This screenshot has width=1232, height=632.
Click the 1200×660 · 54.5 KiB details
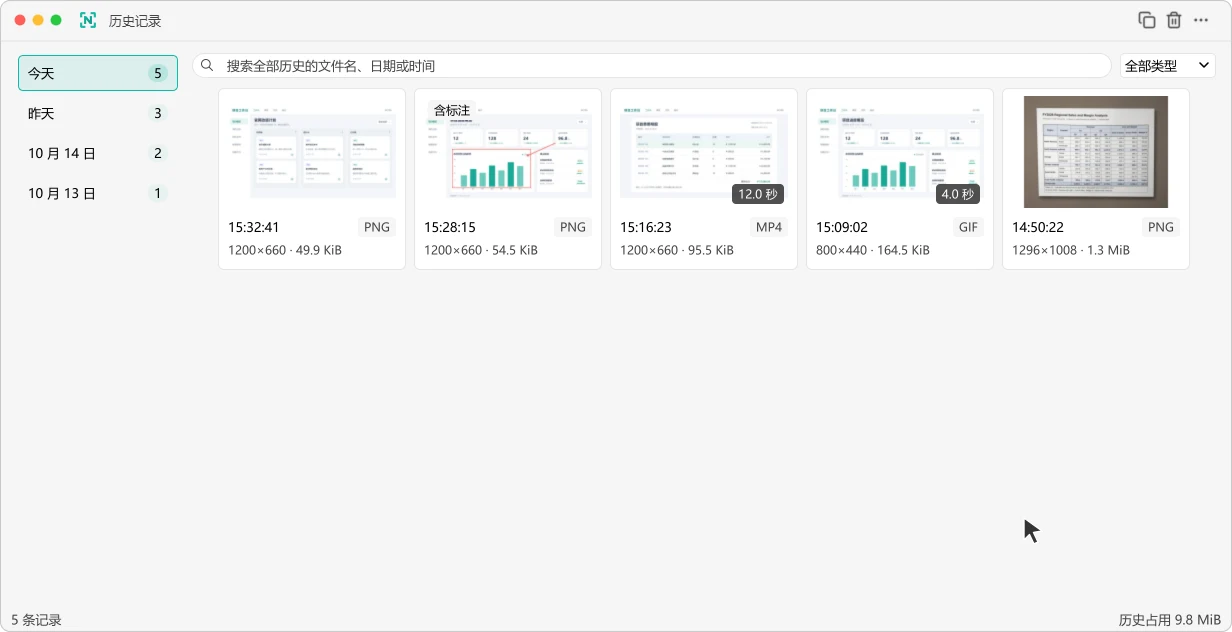click(x=481, y=250)
